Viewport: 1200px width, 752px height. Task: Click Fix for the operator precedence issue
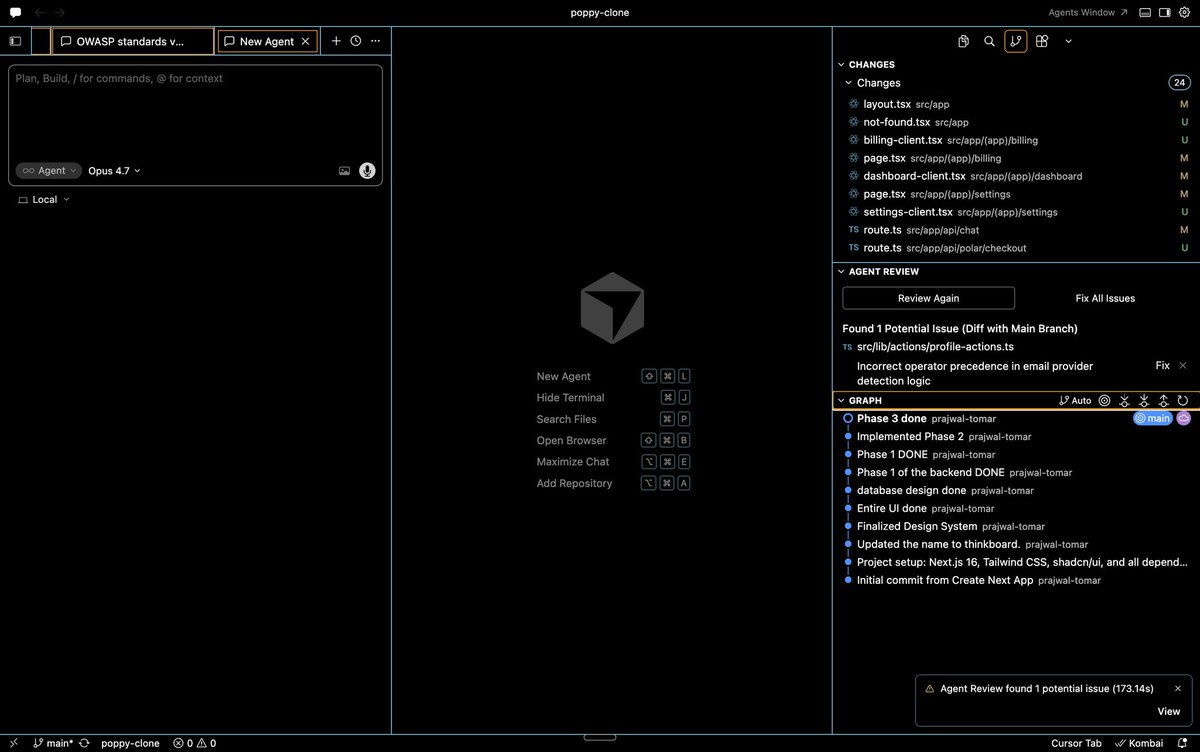[1162, 366]
